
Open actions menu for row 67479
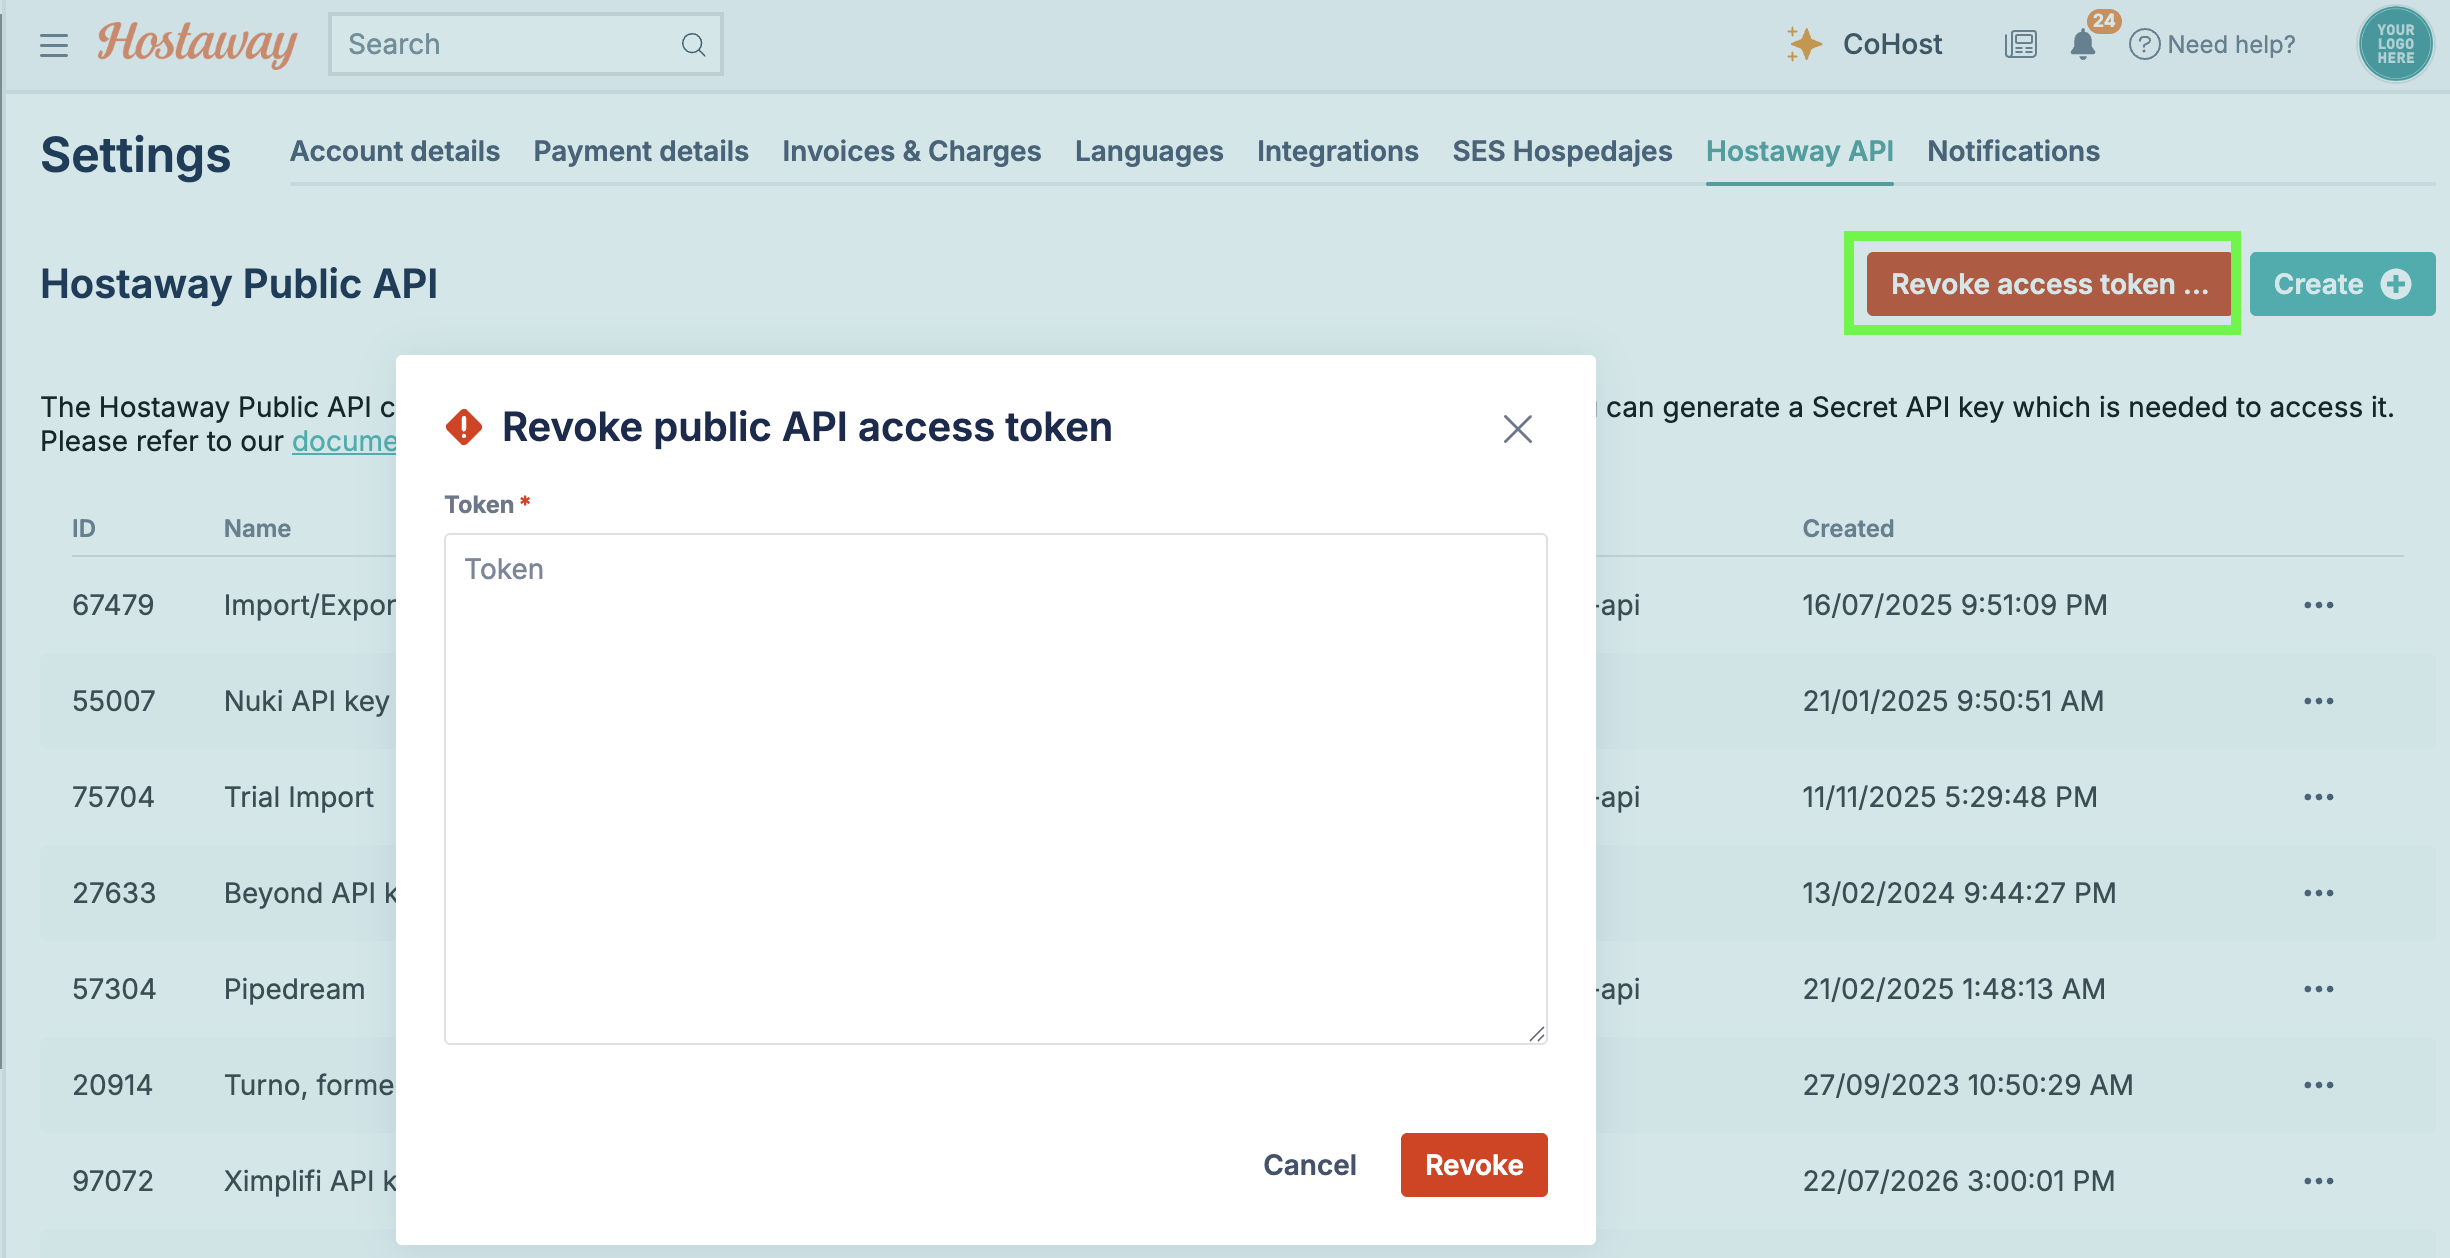2319,605
